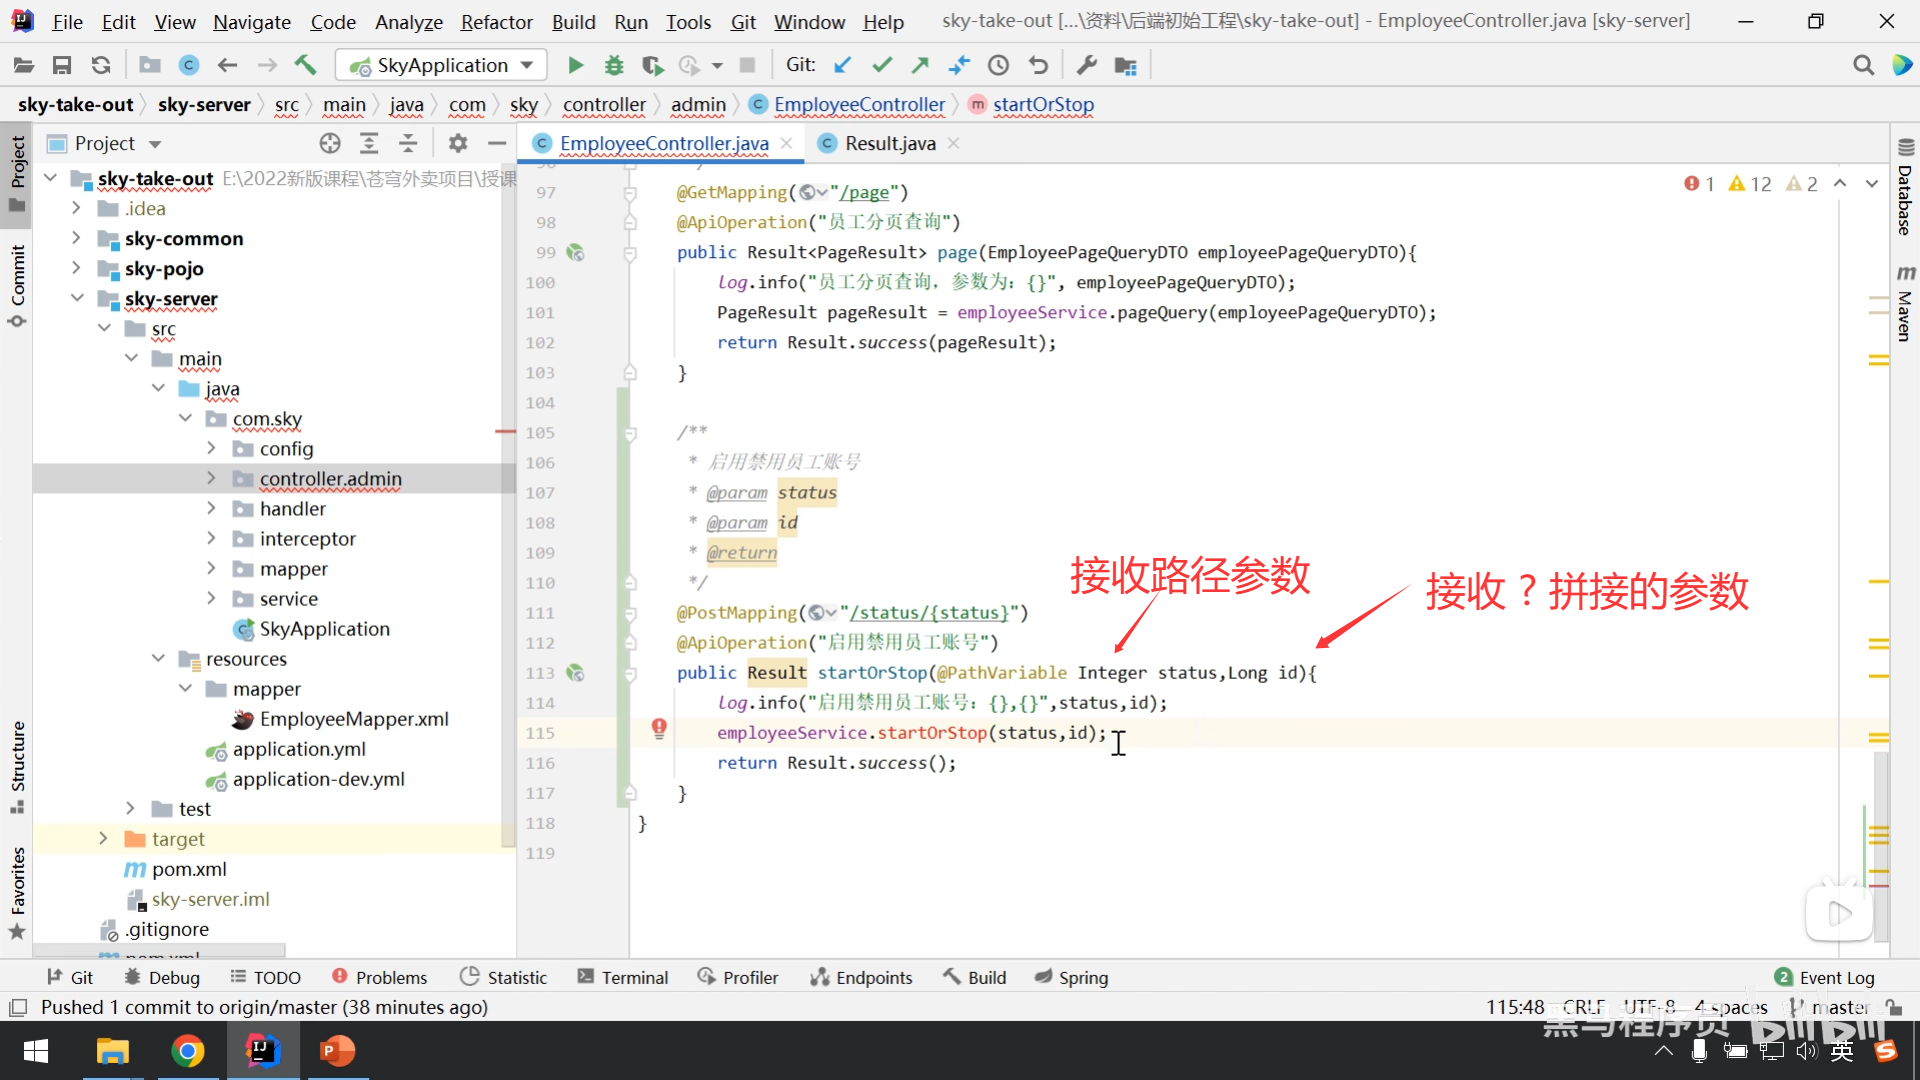
Task: Switch to the Result.java tab
Action: [x=890, y=143]
